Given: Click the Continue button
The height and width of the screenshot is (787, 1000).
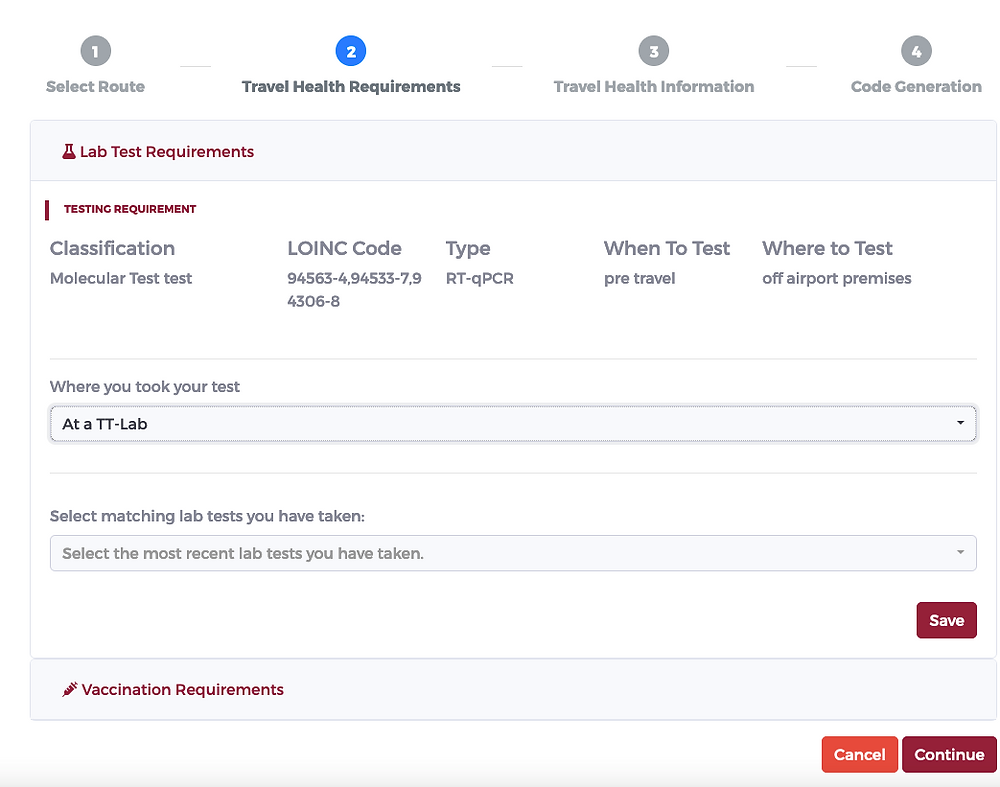Looking at the screenshot, I should click(x=949, y=754).
